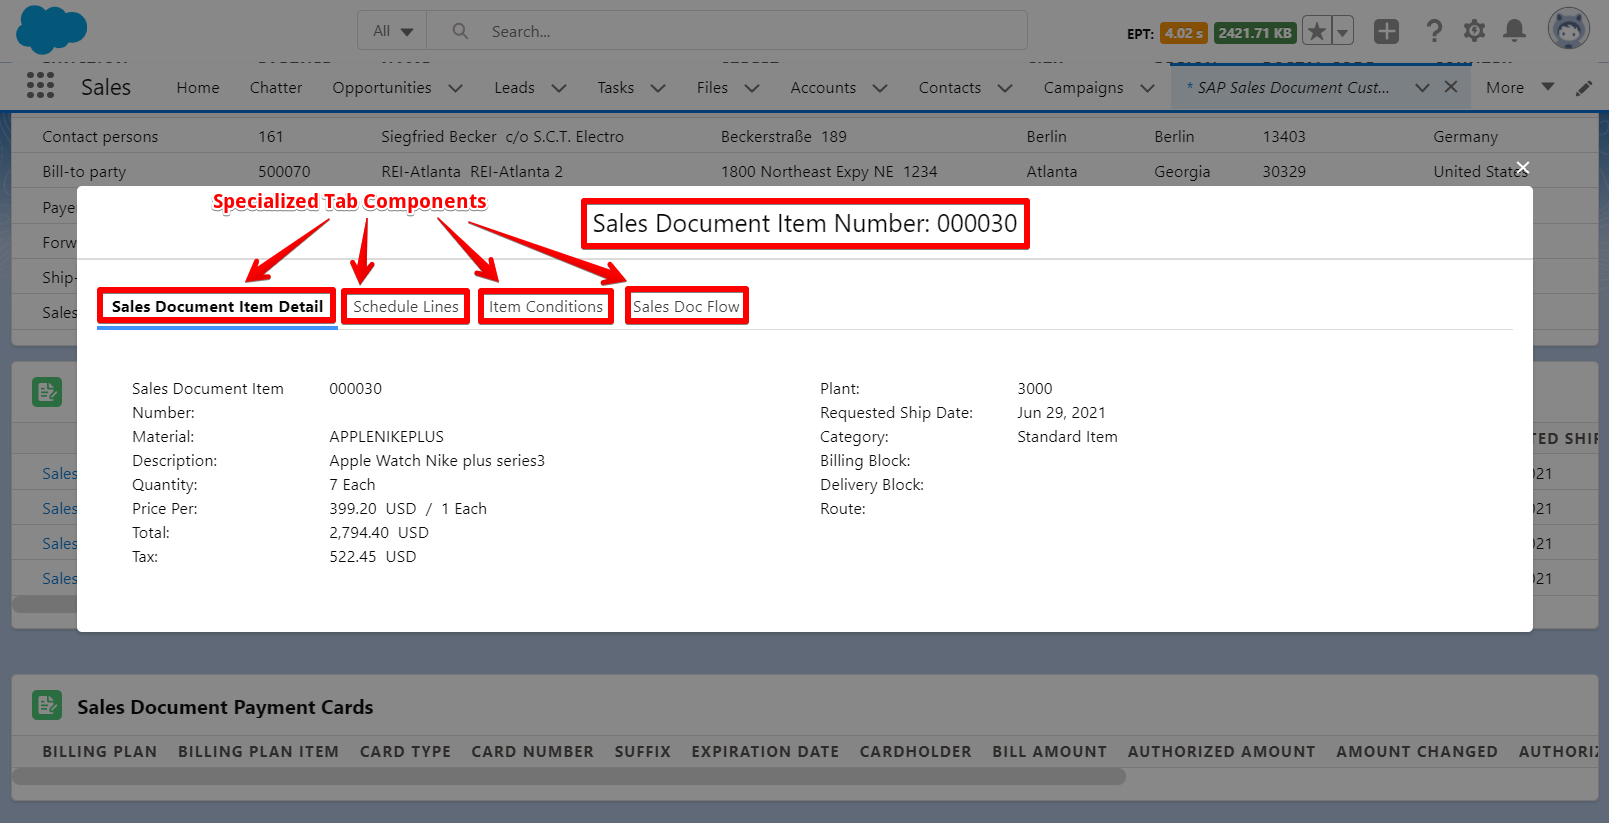
Task: Open the user avatar profile menu
Action: 1569,28
